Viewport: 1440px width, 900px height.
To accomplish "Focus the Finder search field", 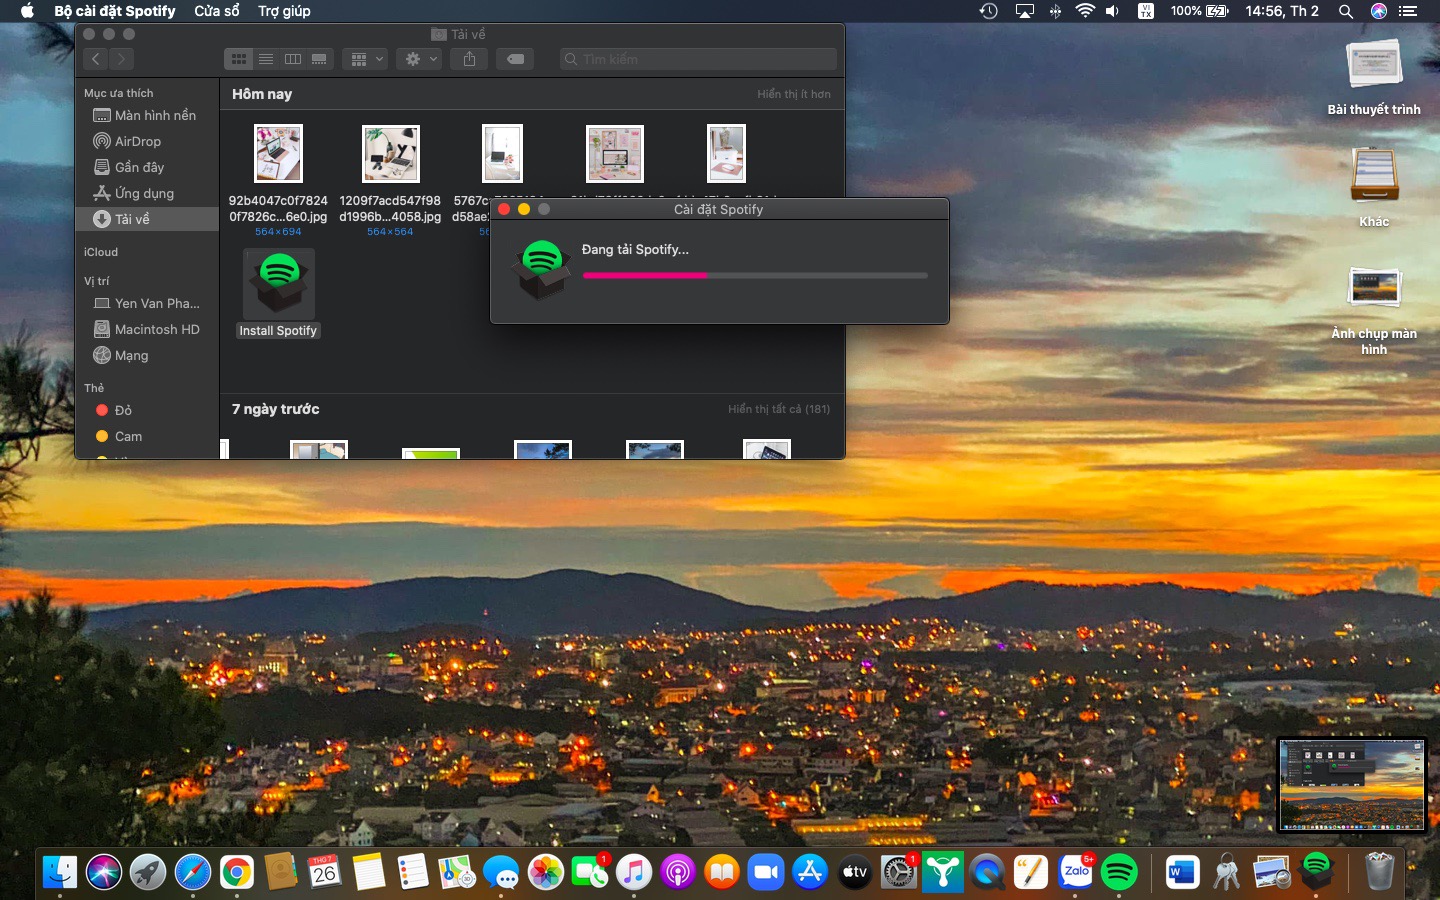I will (x=698, y=60).
